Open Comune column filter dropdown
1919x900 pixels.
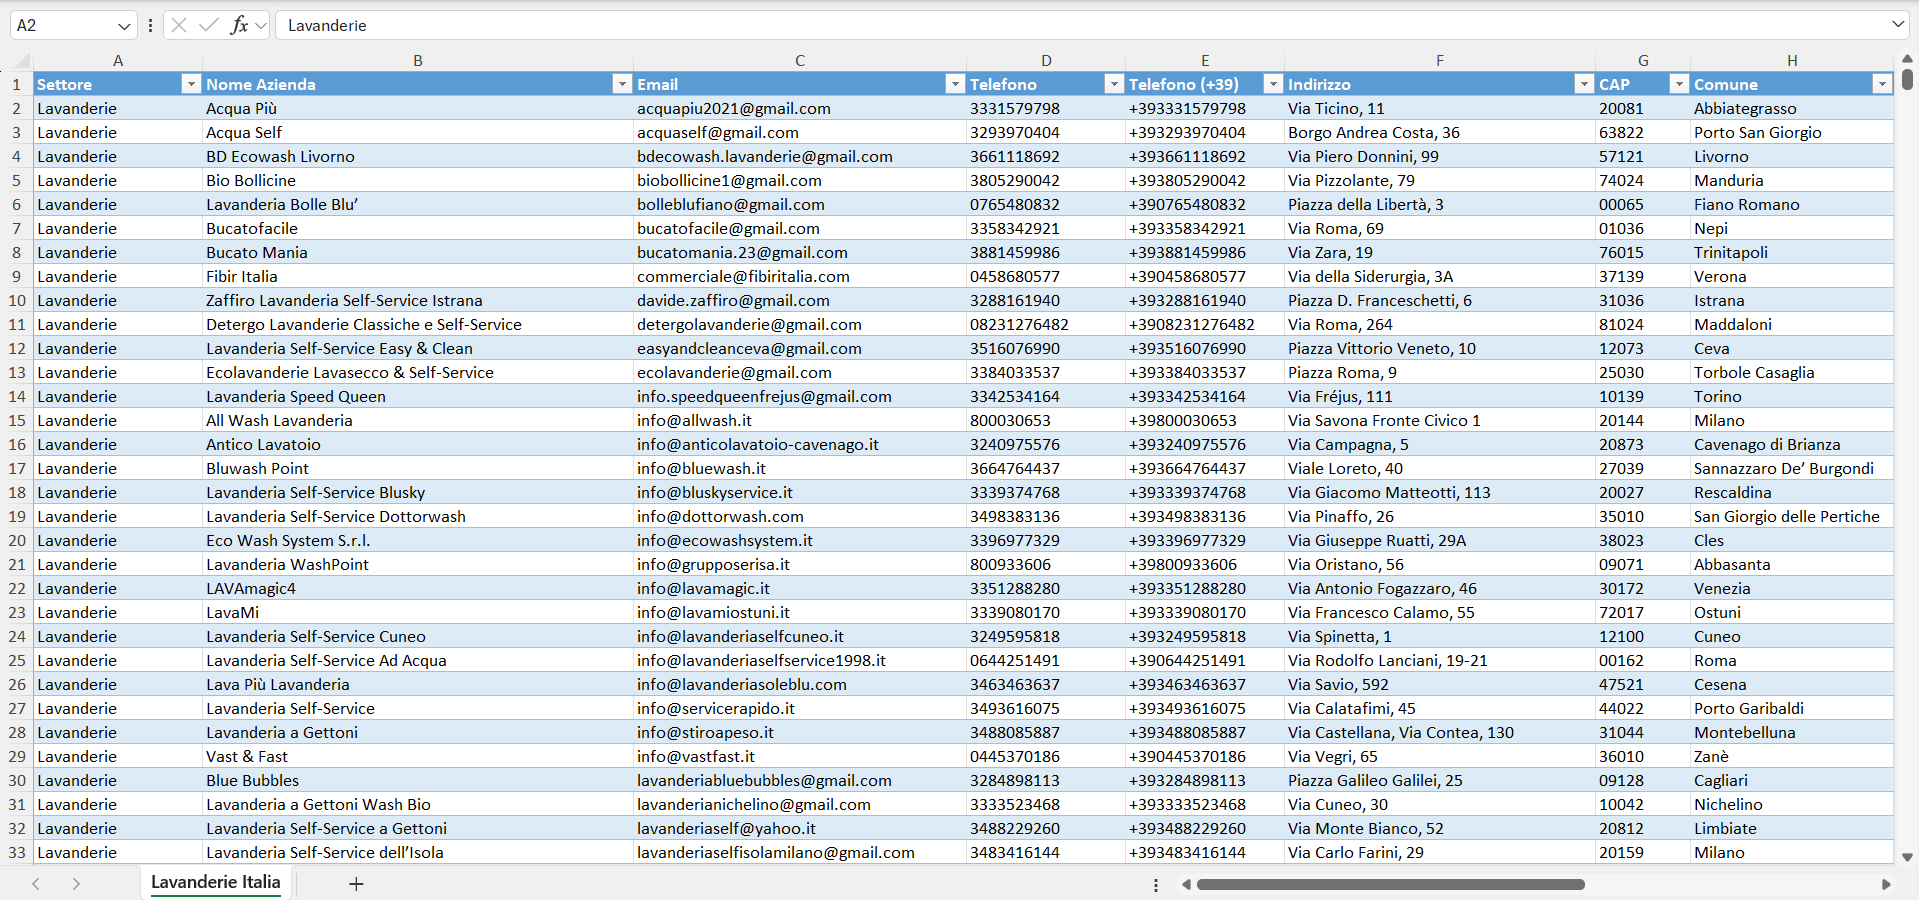[1882, 84]
